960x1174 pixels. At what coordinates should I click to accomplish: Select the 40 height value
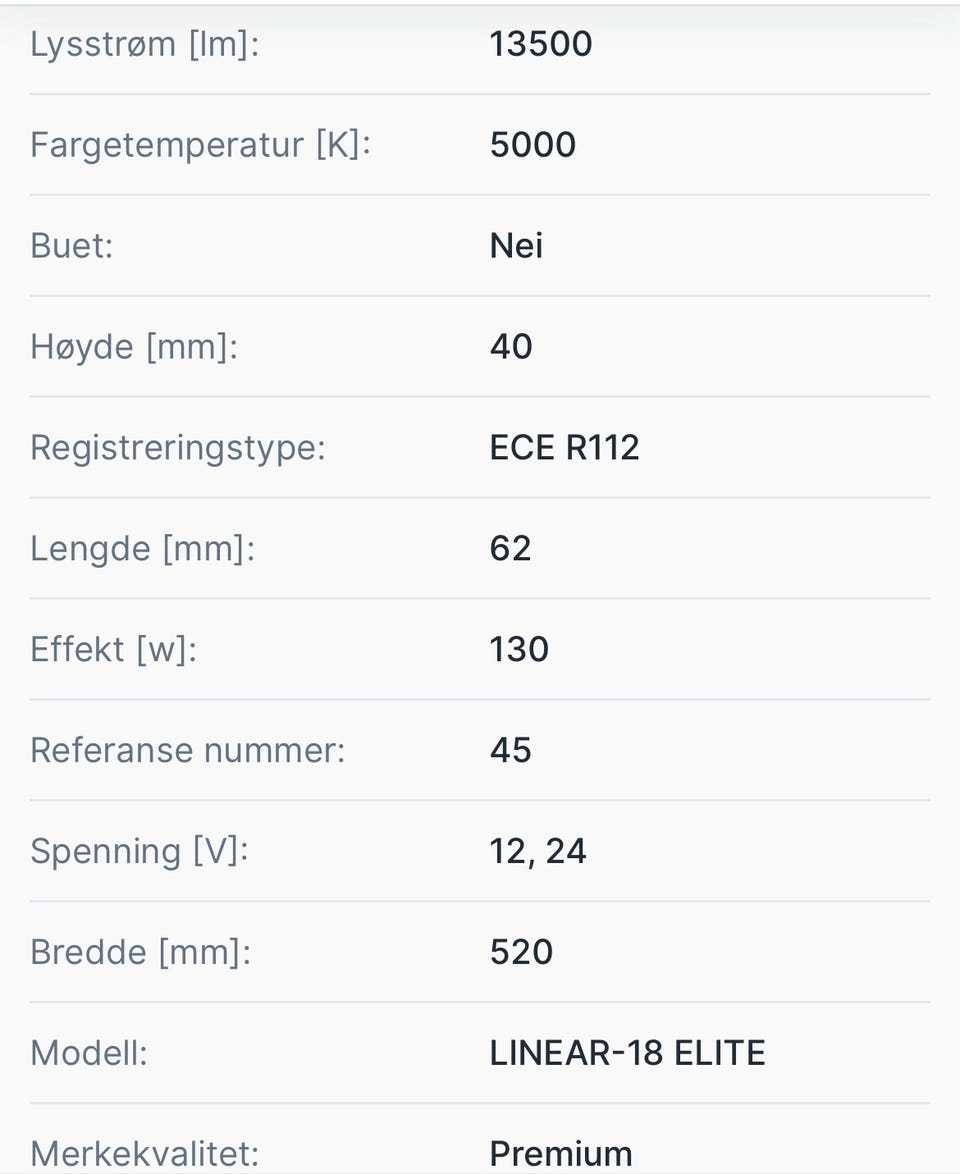pos(511,347)
